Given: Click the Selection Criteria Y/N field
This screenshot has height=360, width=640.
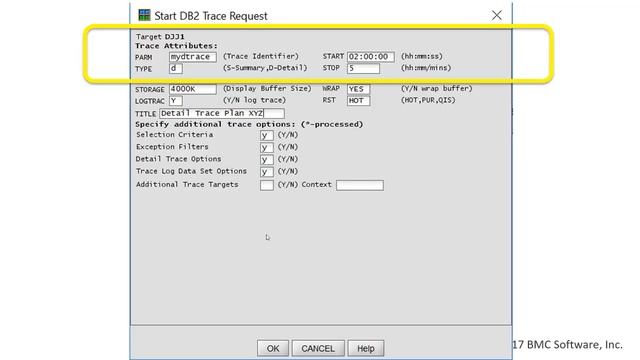Looking at the screenshot, I should click(267, 135).
